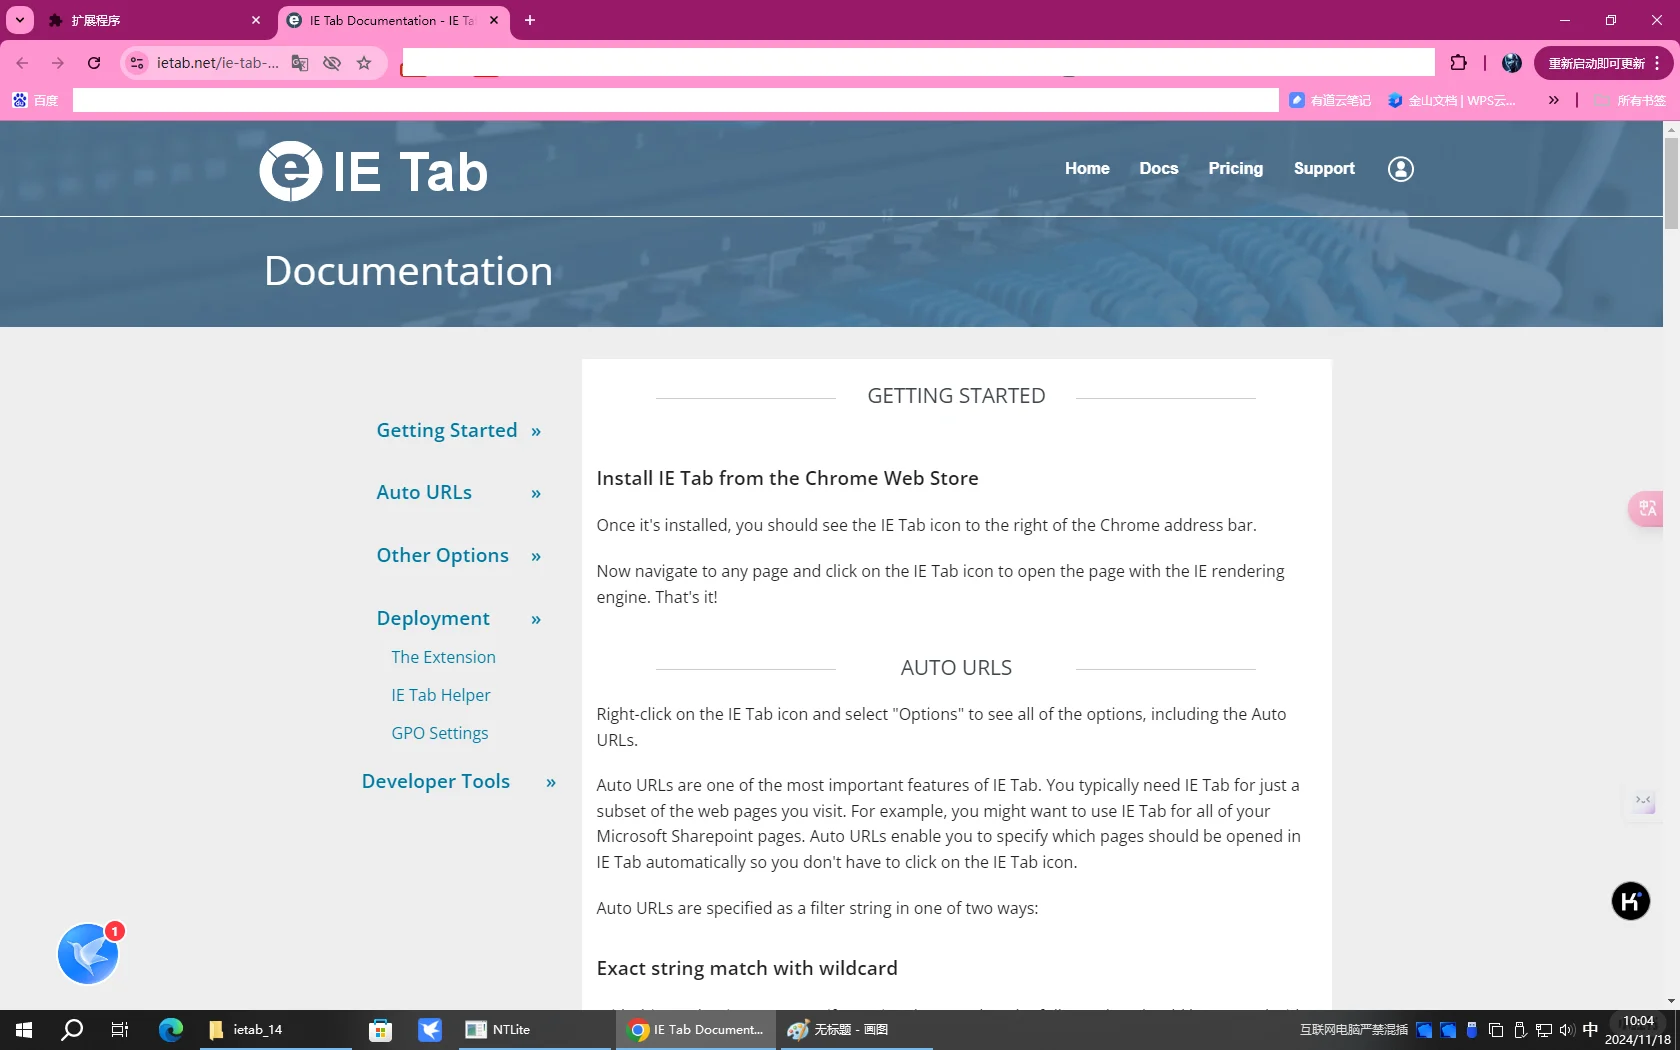
Task: Open the Chrome profile avatar
Action: pos(1511,63)
